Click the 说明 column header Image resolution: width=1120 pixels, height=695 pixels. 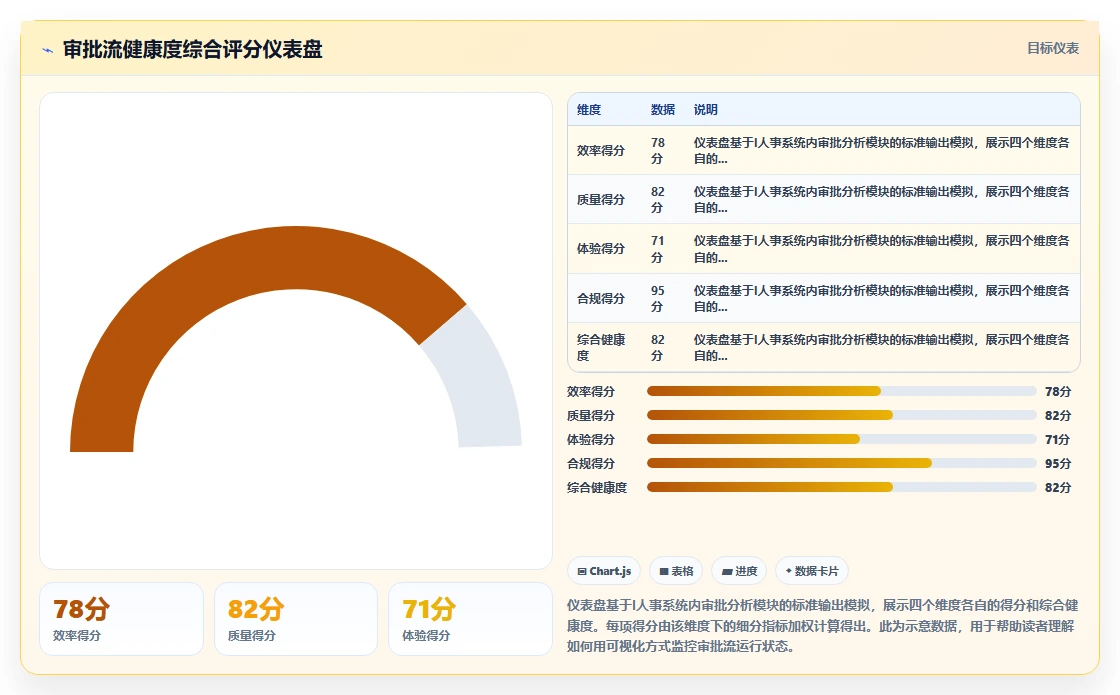pos(705,109)
